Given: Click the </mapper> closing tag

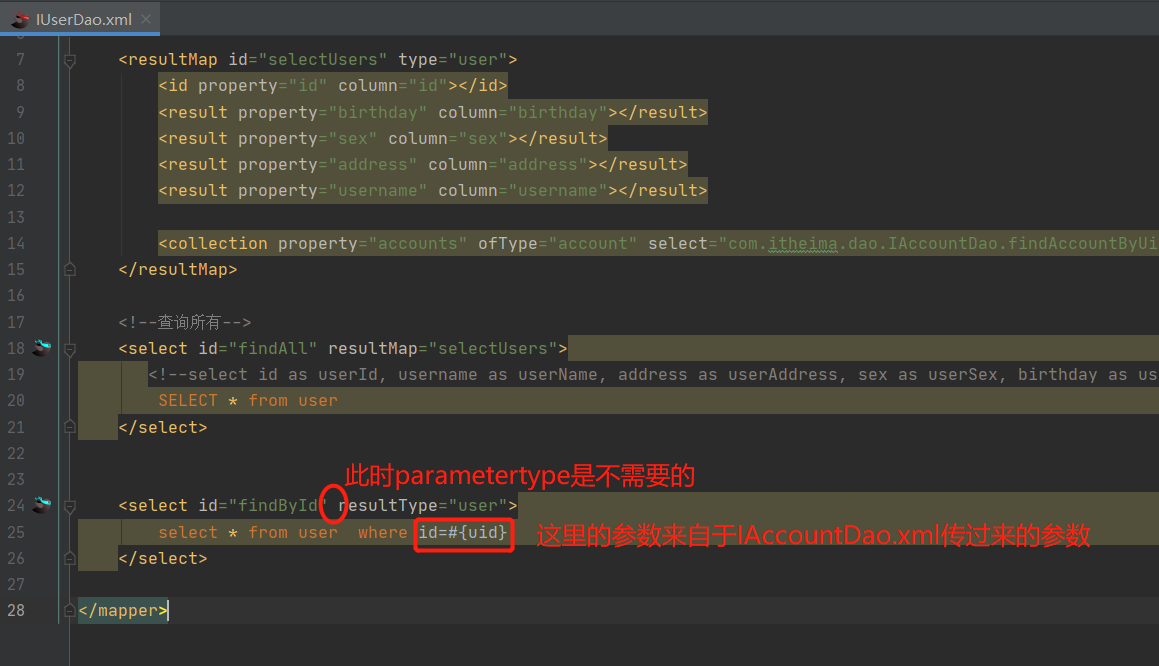Looking at the screenshot, I should click(123, 611).
